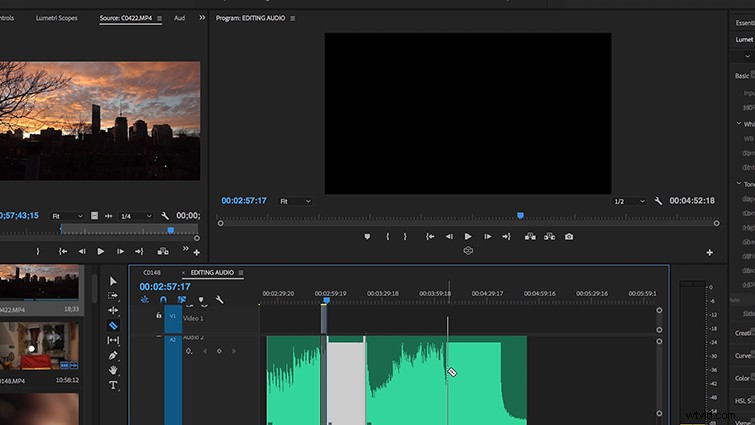This screenshot has width=755, height=425.
Task: Select the Hand tool
Action: (x=113, y=370)
